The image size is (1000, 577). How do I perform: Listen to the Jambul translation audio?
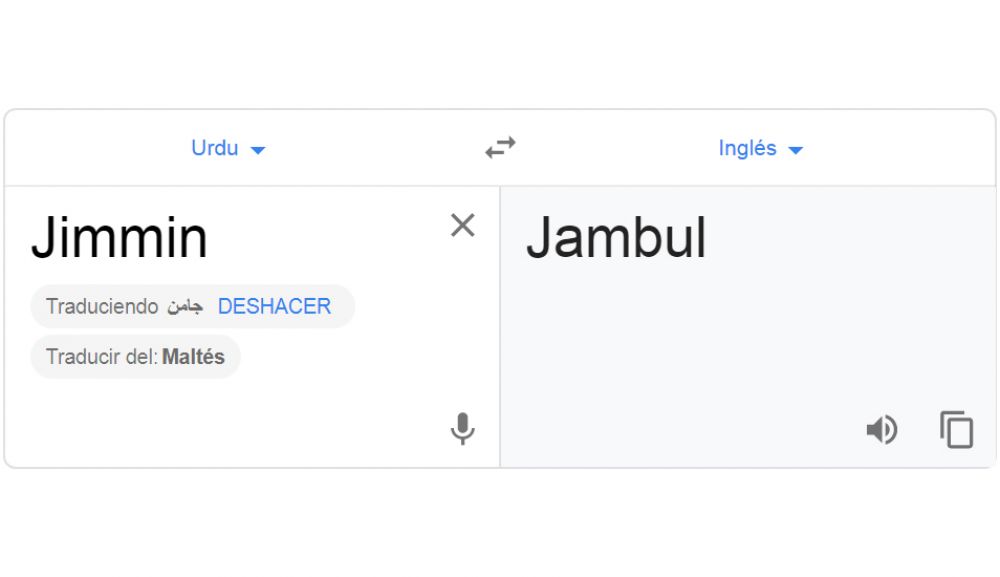[x=881, y=430]
